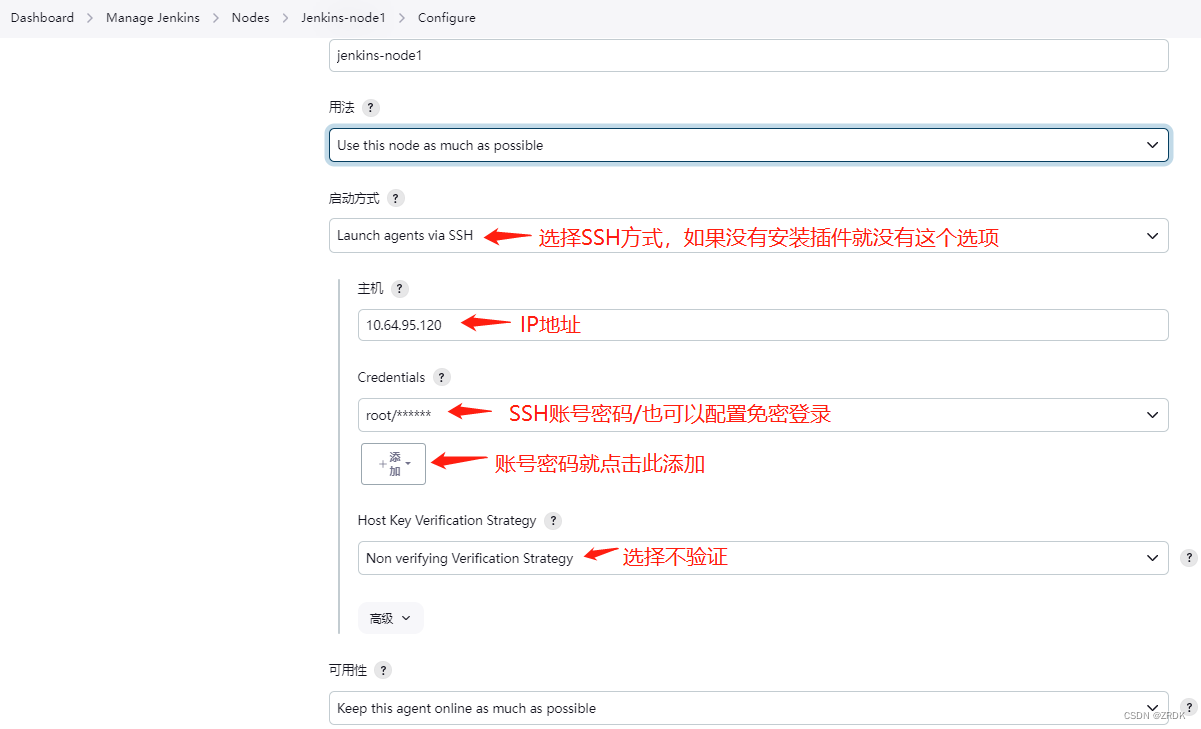1201x729 pixels.
Task: Open the Non verifying Verification Strategy dropdown
Action: tap(763, 558)
